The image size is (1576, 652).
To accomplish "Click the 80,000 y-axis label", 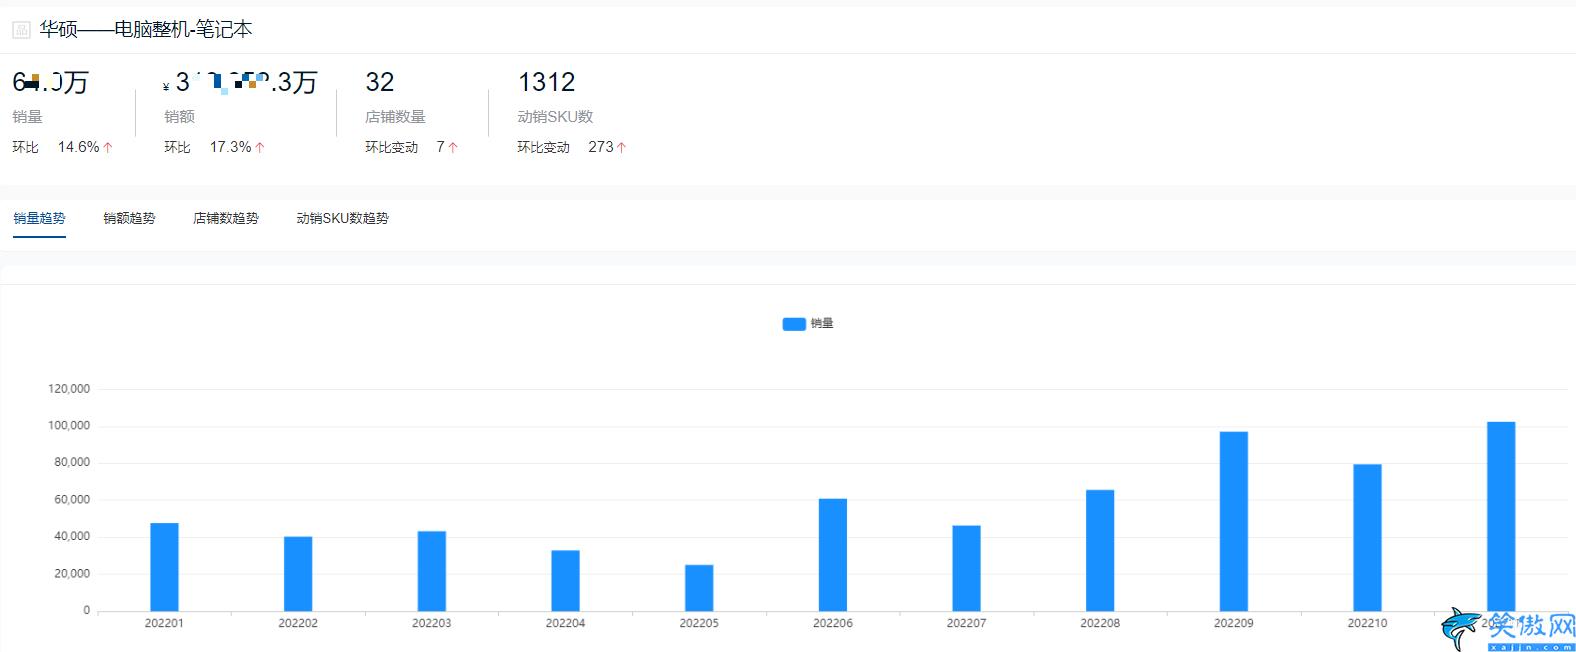I will pos(72,463).
